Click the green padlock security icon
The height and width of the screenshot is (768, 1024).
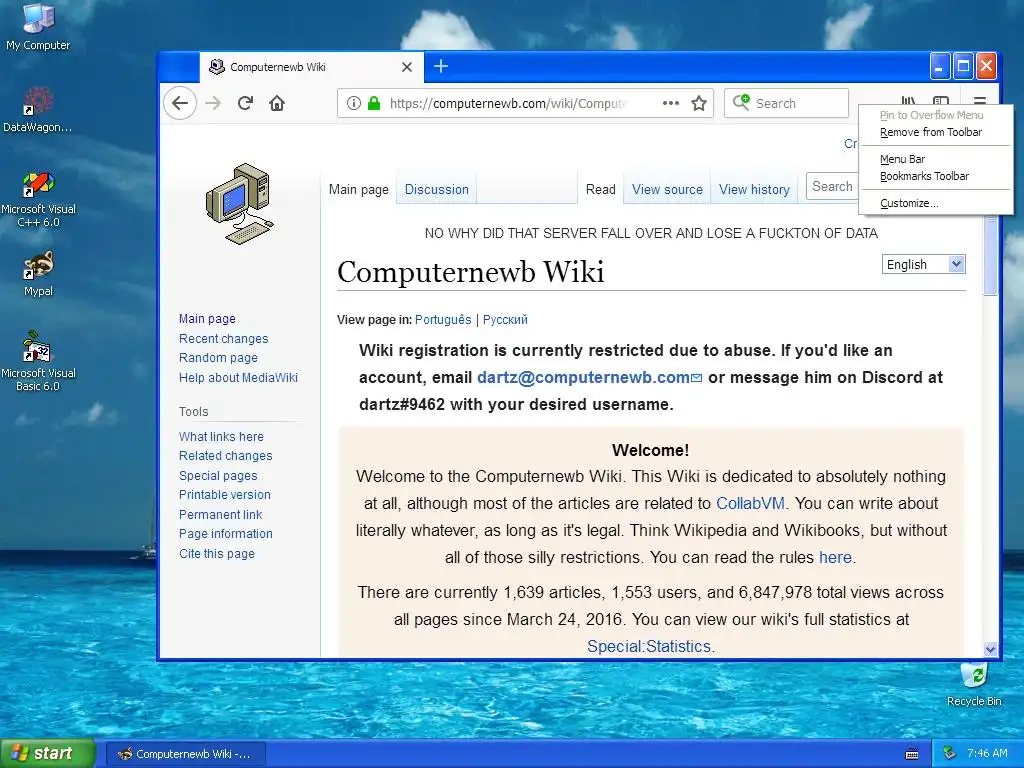(374, 103)
